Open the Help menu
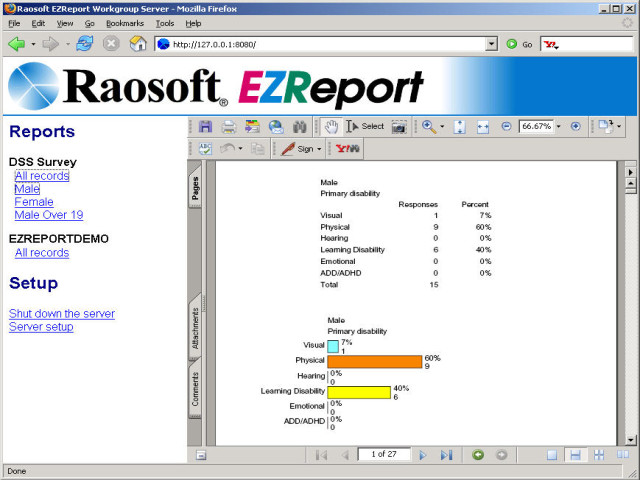 tap(193, 23)
